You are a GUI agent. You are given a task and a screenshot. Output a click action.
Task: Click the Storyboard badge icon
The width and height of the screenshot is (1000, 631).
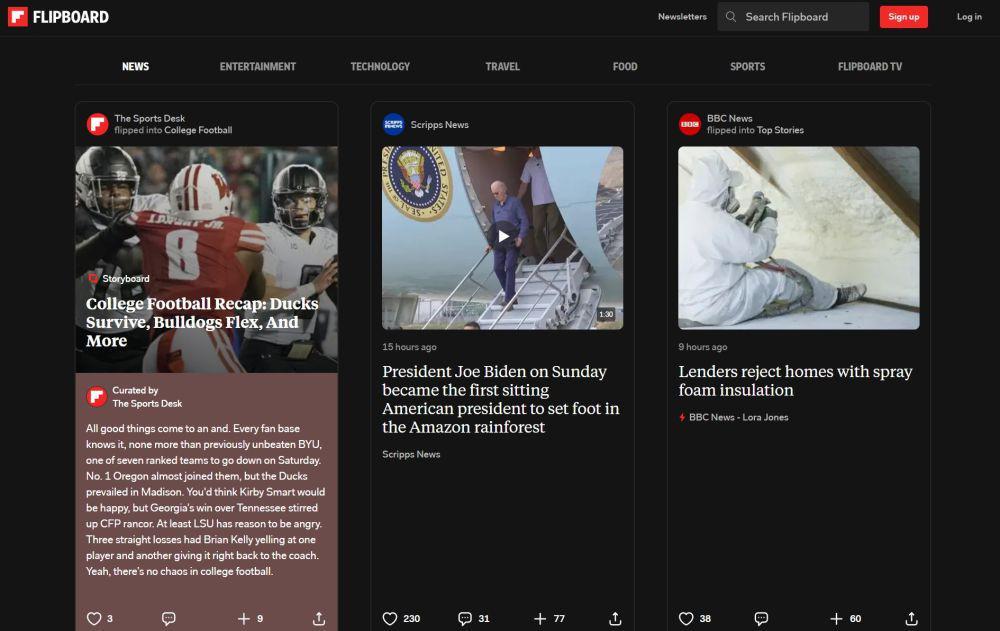(x=93, y=278)
